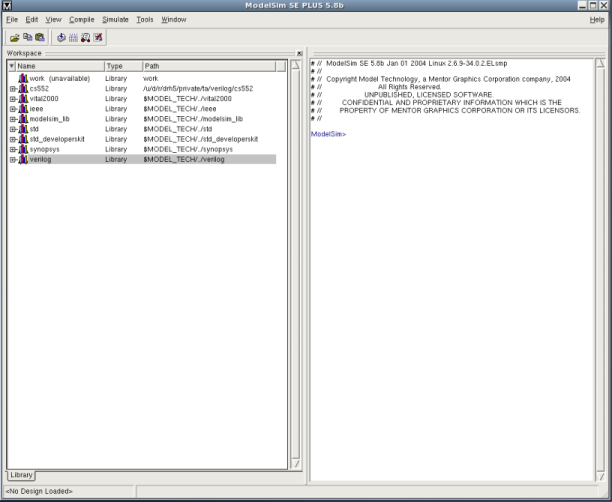Open the Window menu
The height and width of the screenshot is (502, 612).
click(x=174, y=20)
